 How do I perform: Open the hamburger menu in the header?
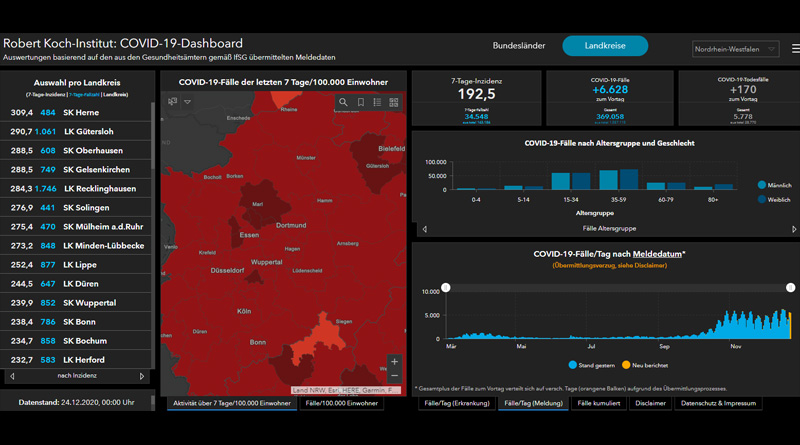[795, 49]
